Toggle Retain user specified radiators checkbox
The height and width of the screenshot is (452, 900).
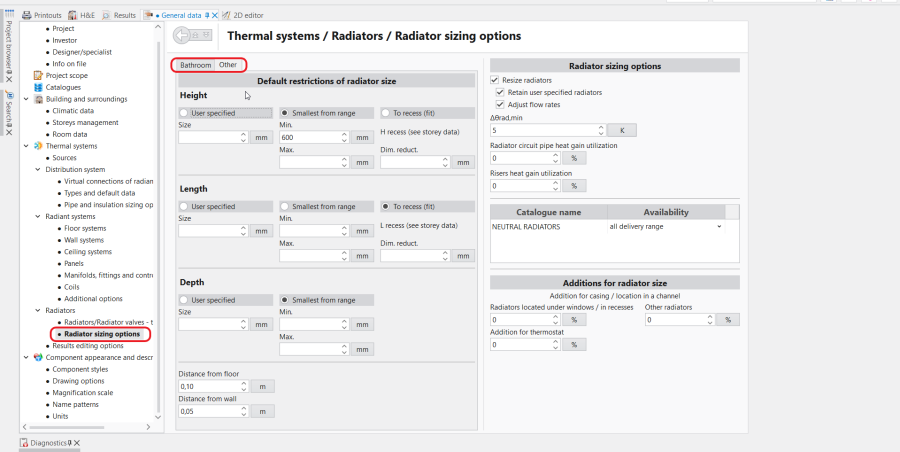500,92
